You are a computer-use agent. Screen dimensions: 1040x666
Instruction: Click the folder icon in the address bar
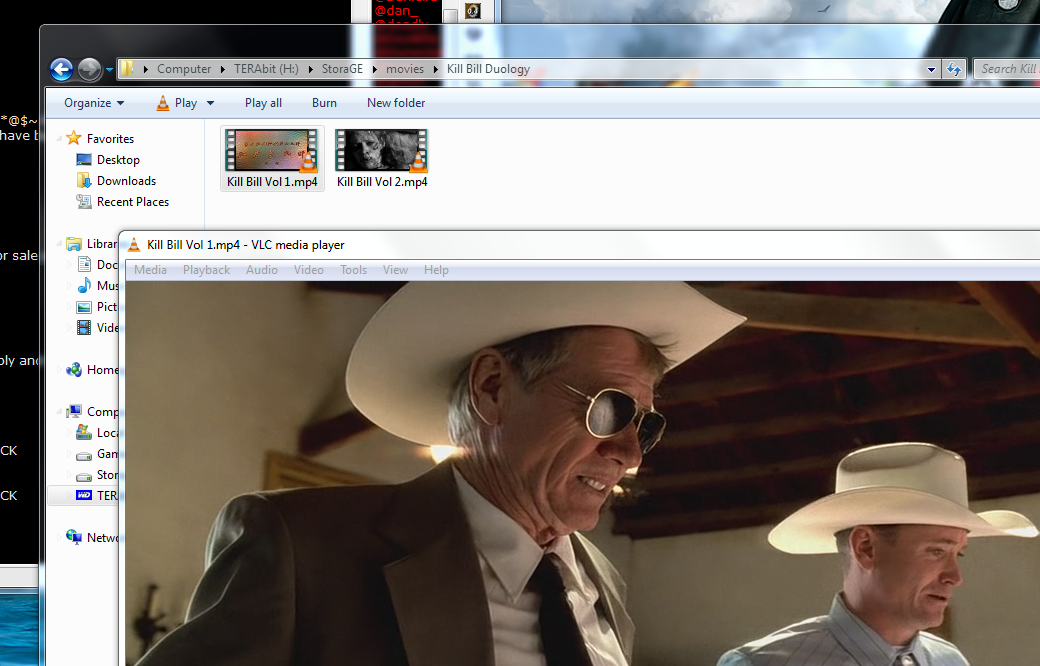127,68
